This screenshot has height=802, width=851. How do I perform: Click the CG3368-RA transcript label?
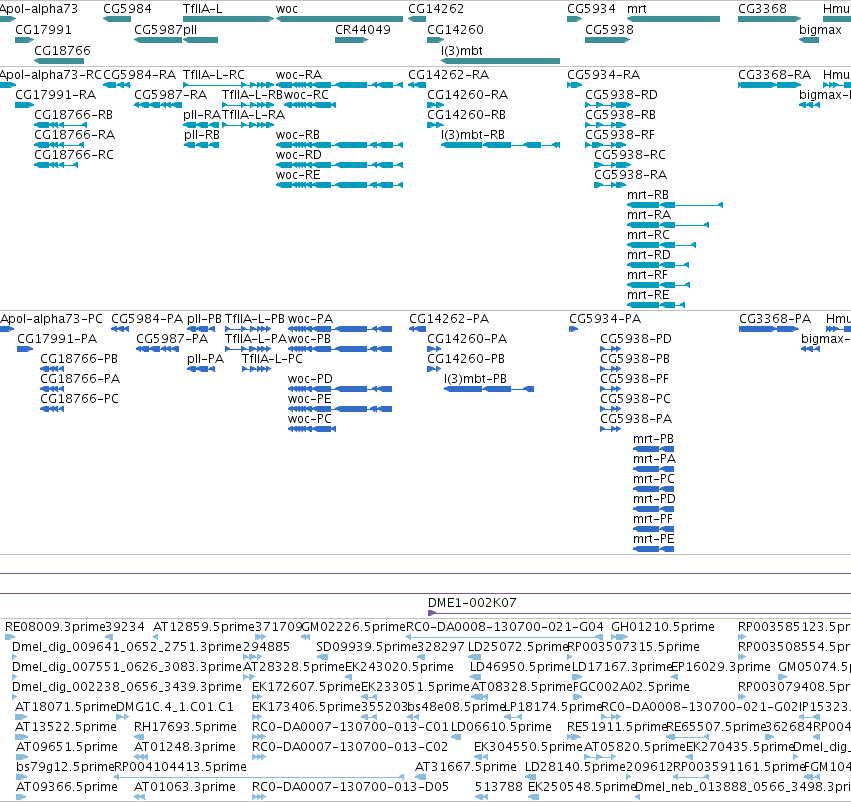774,74
